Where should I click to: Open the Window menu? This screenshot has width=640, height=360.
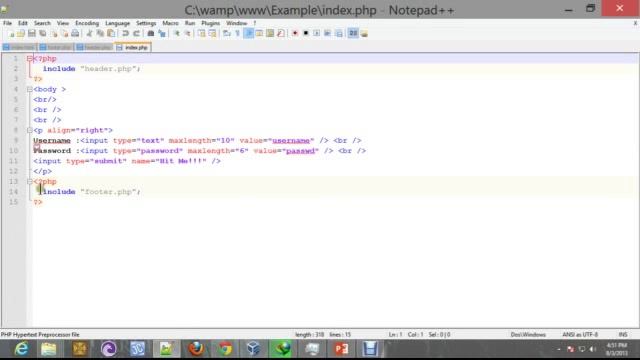pyautogui.click(x=237, y=23)
